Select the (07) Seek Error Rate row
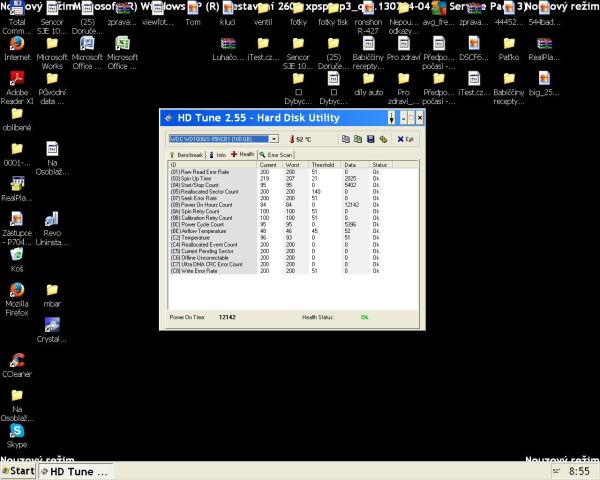The height and width of the screenshot is (480, 600). [x=281, y=198]
